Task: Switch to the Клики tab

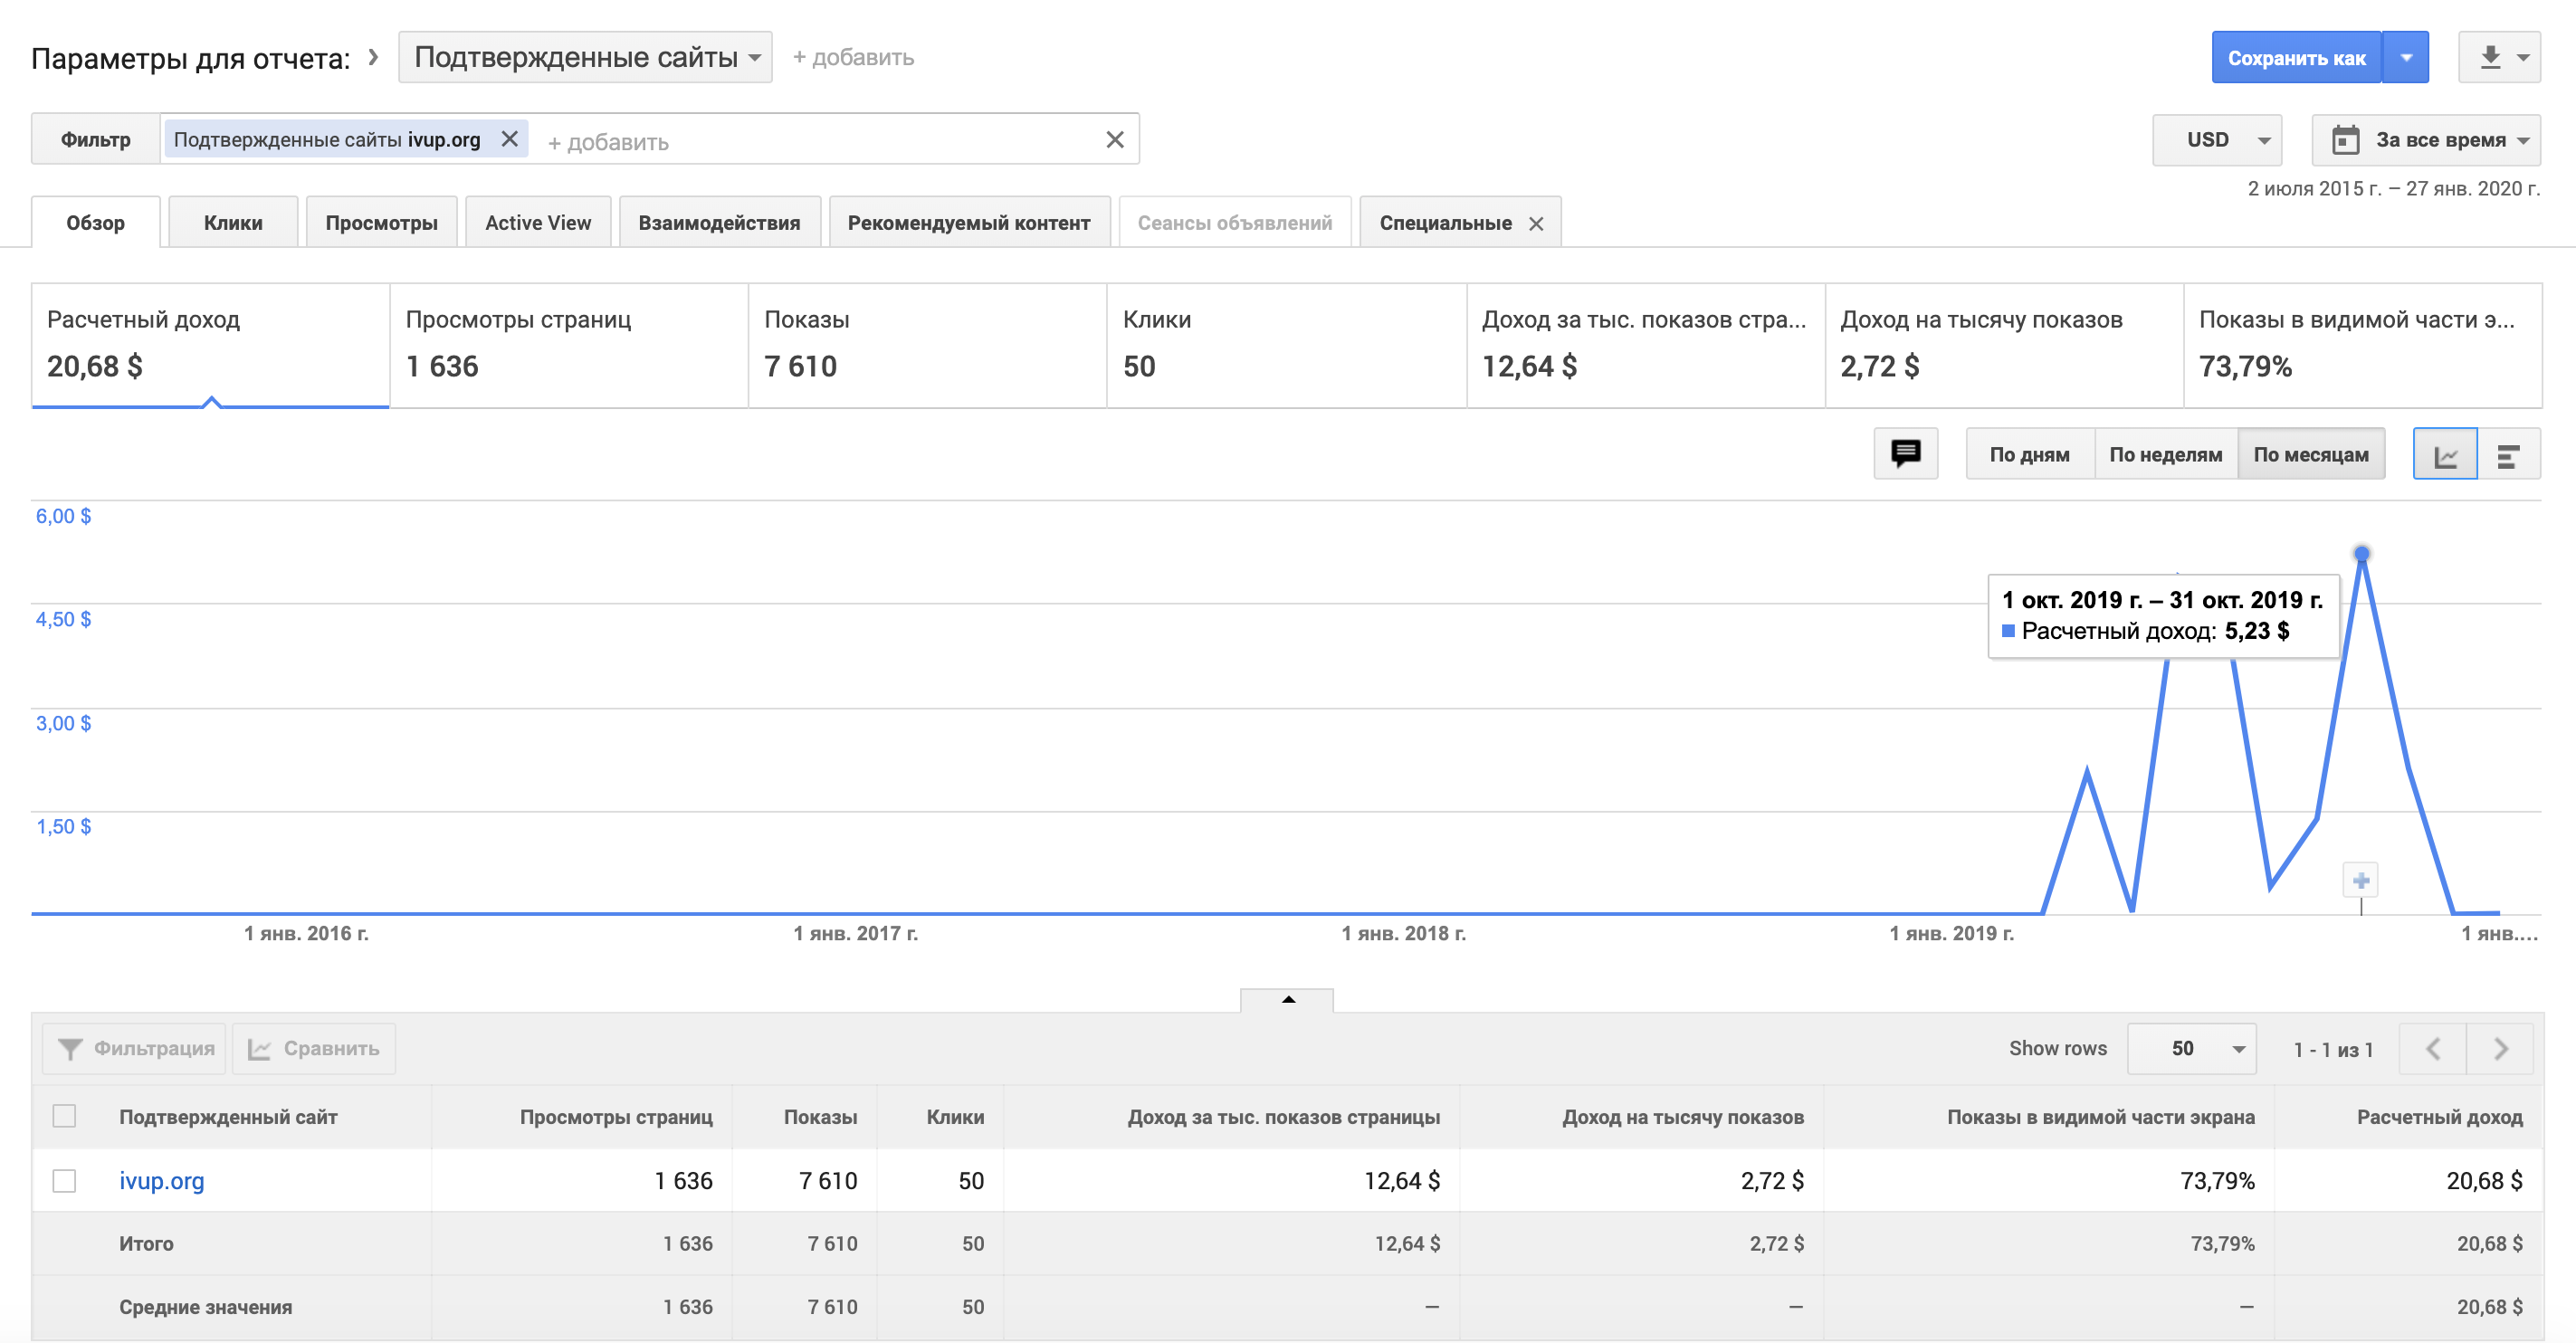Action: (x=233, y=223)
